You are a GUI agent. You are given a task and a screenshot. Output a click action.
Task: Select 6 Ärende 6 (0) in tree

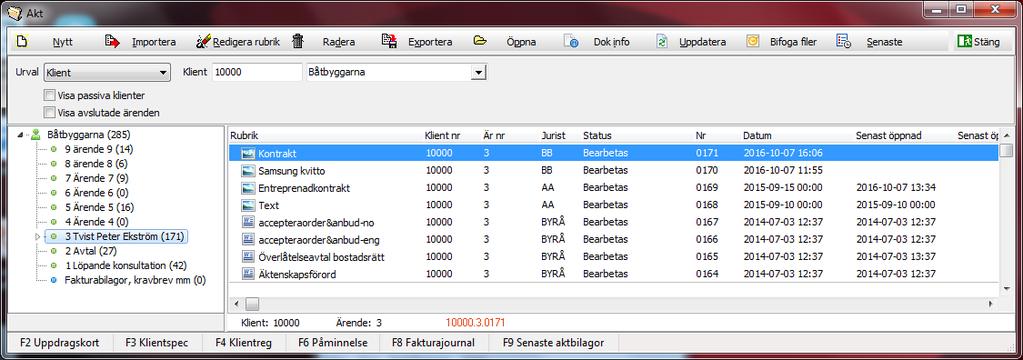97,192
